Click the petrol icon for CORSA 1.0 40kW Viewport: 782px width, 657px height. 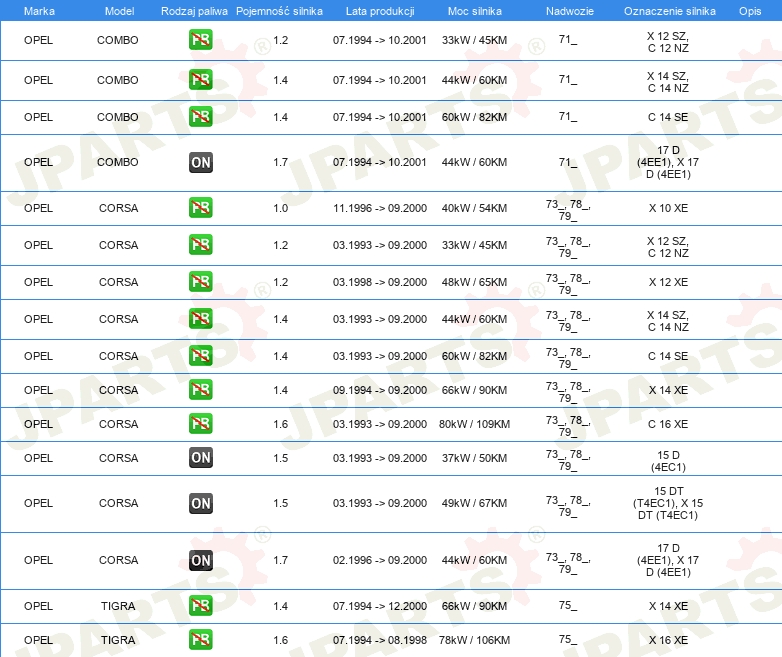pos(200,208)
